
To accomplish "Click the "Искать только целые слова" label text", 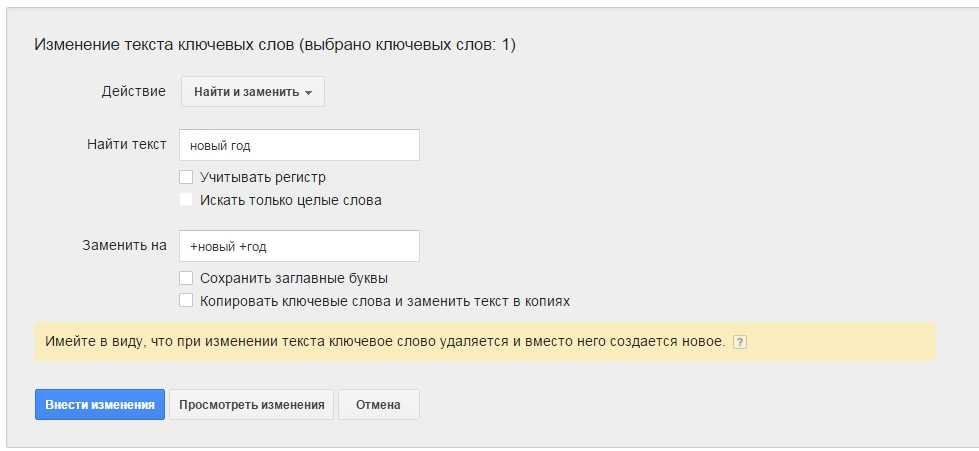I will point(290,200).
